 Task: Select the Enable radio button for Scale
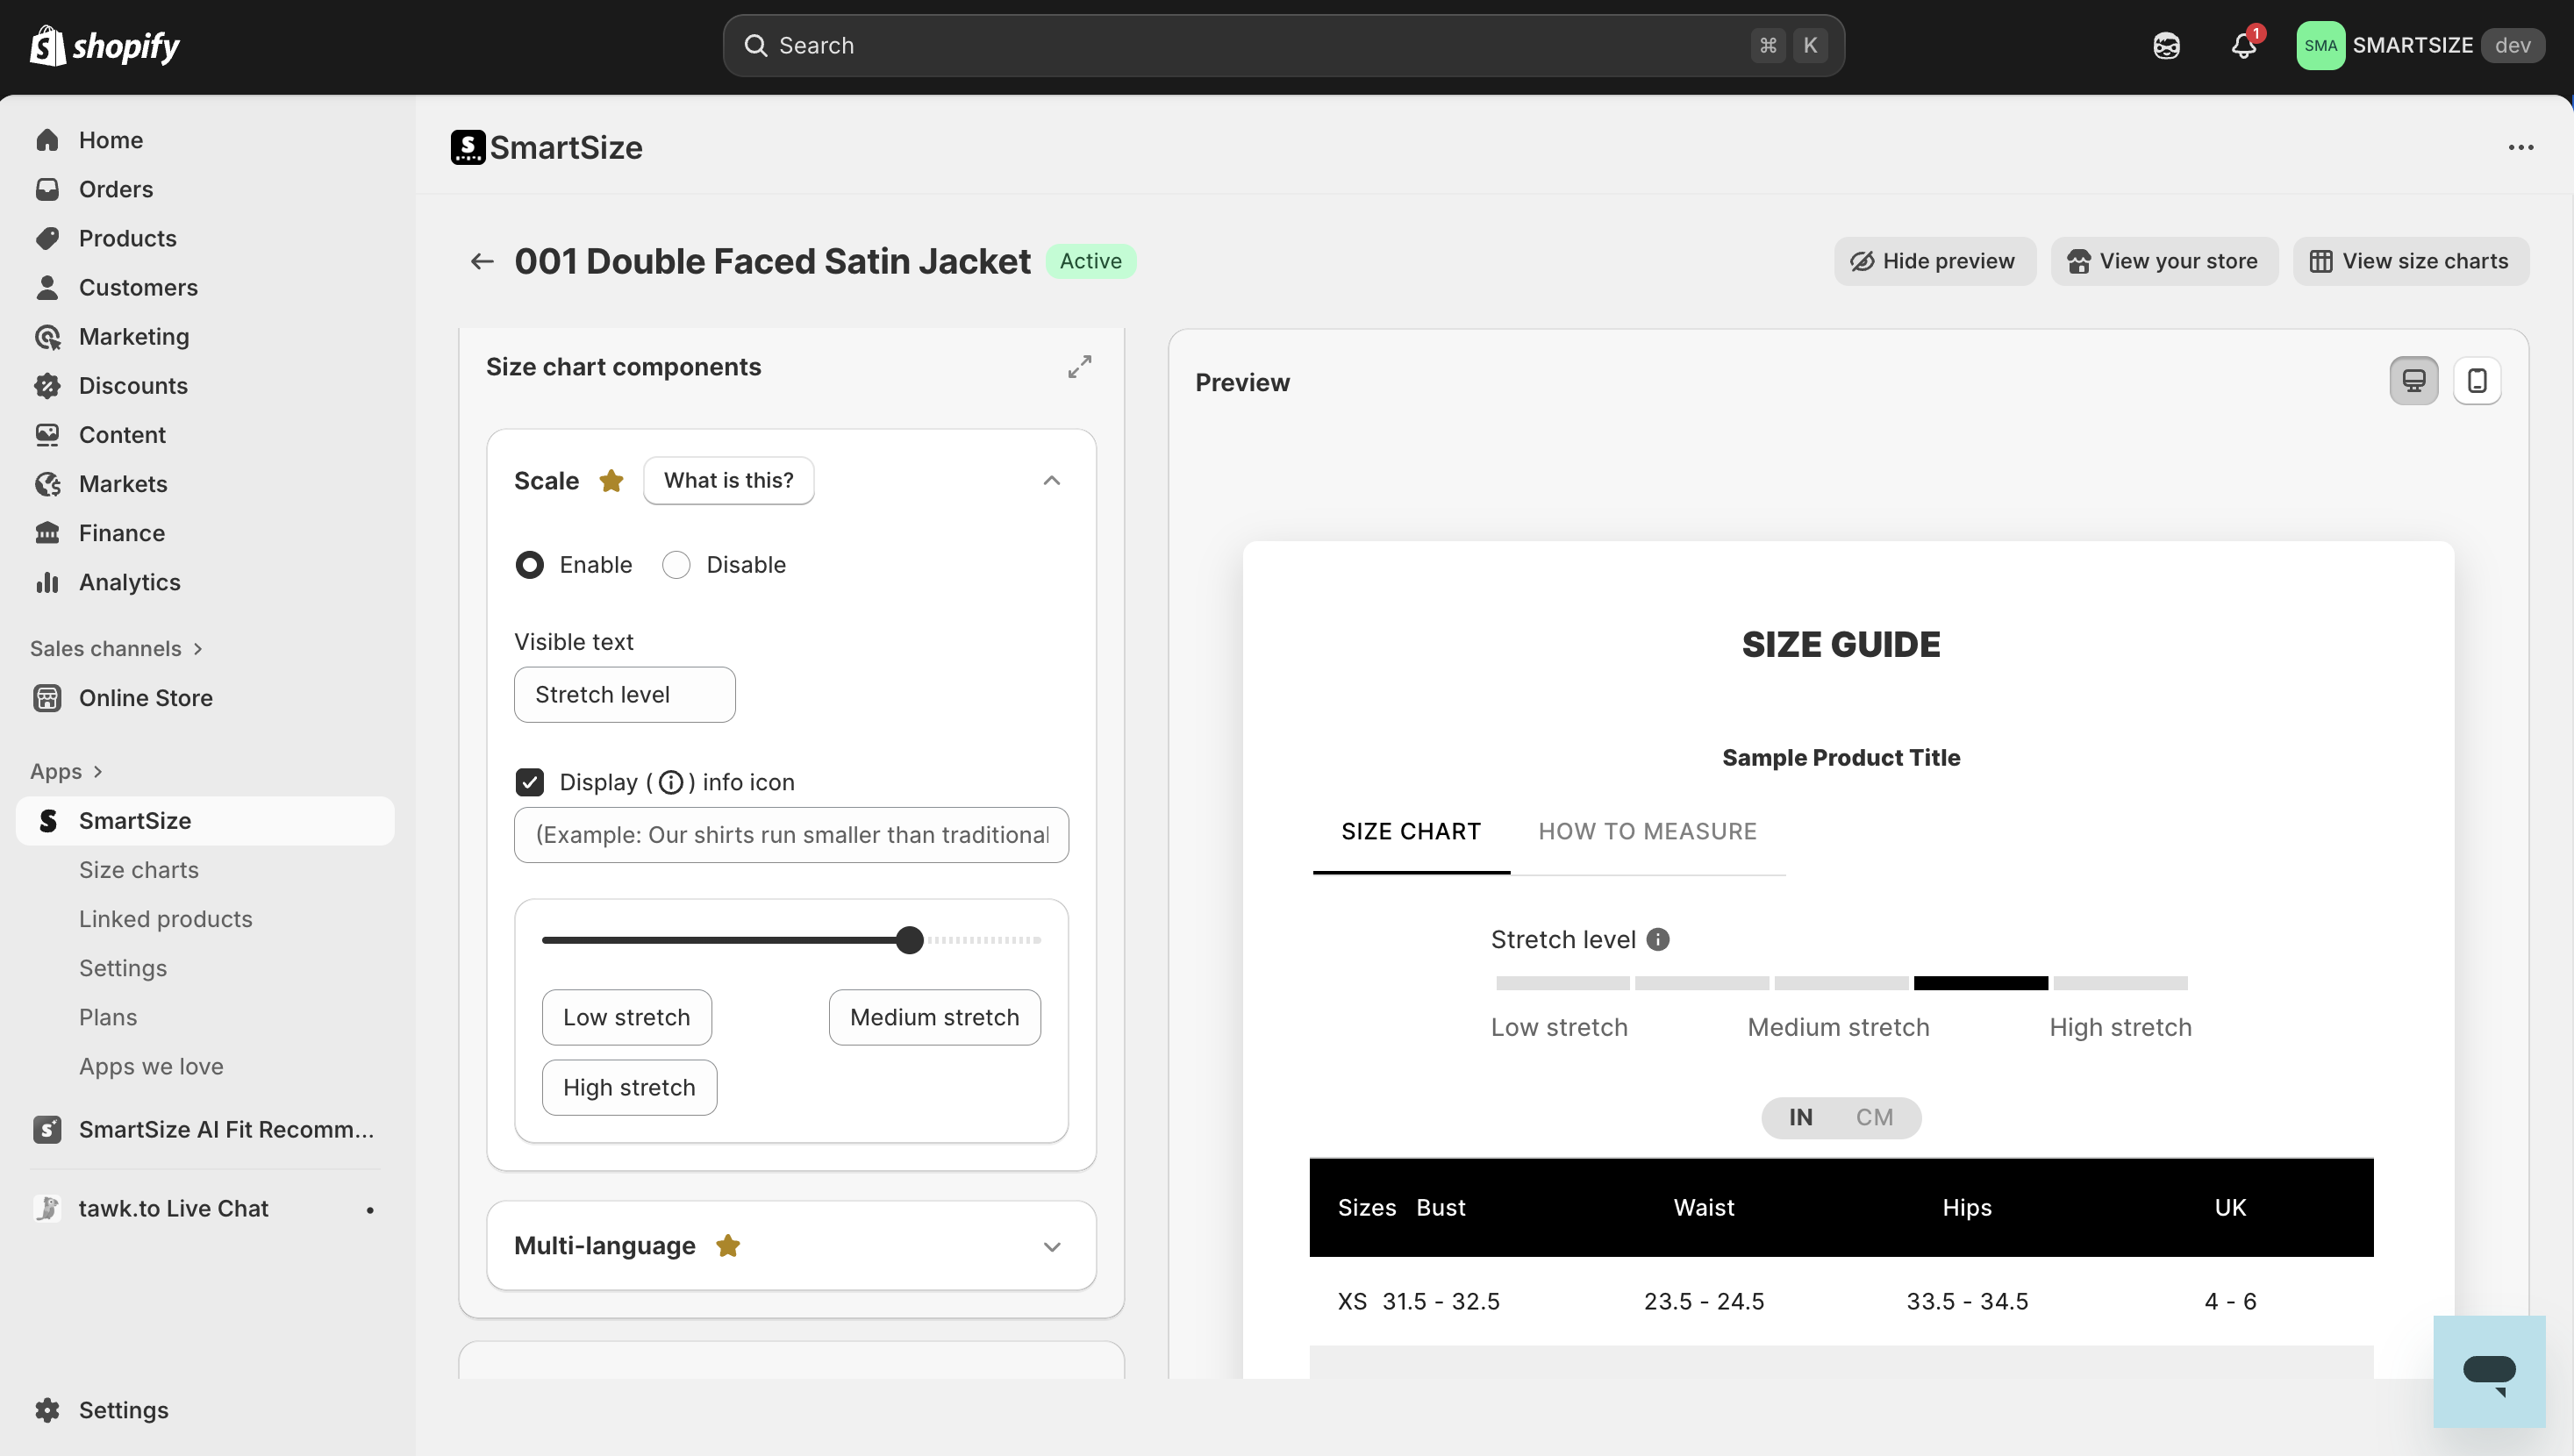coord(530,565)
